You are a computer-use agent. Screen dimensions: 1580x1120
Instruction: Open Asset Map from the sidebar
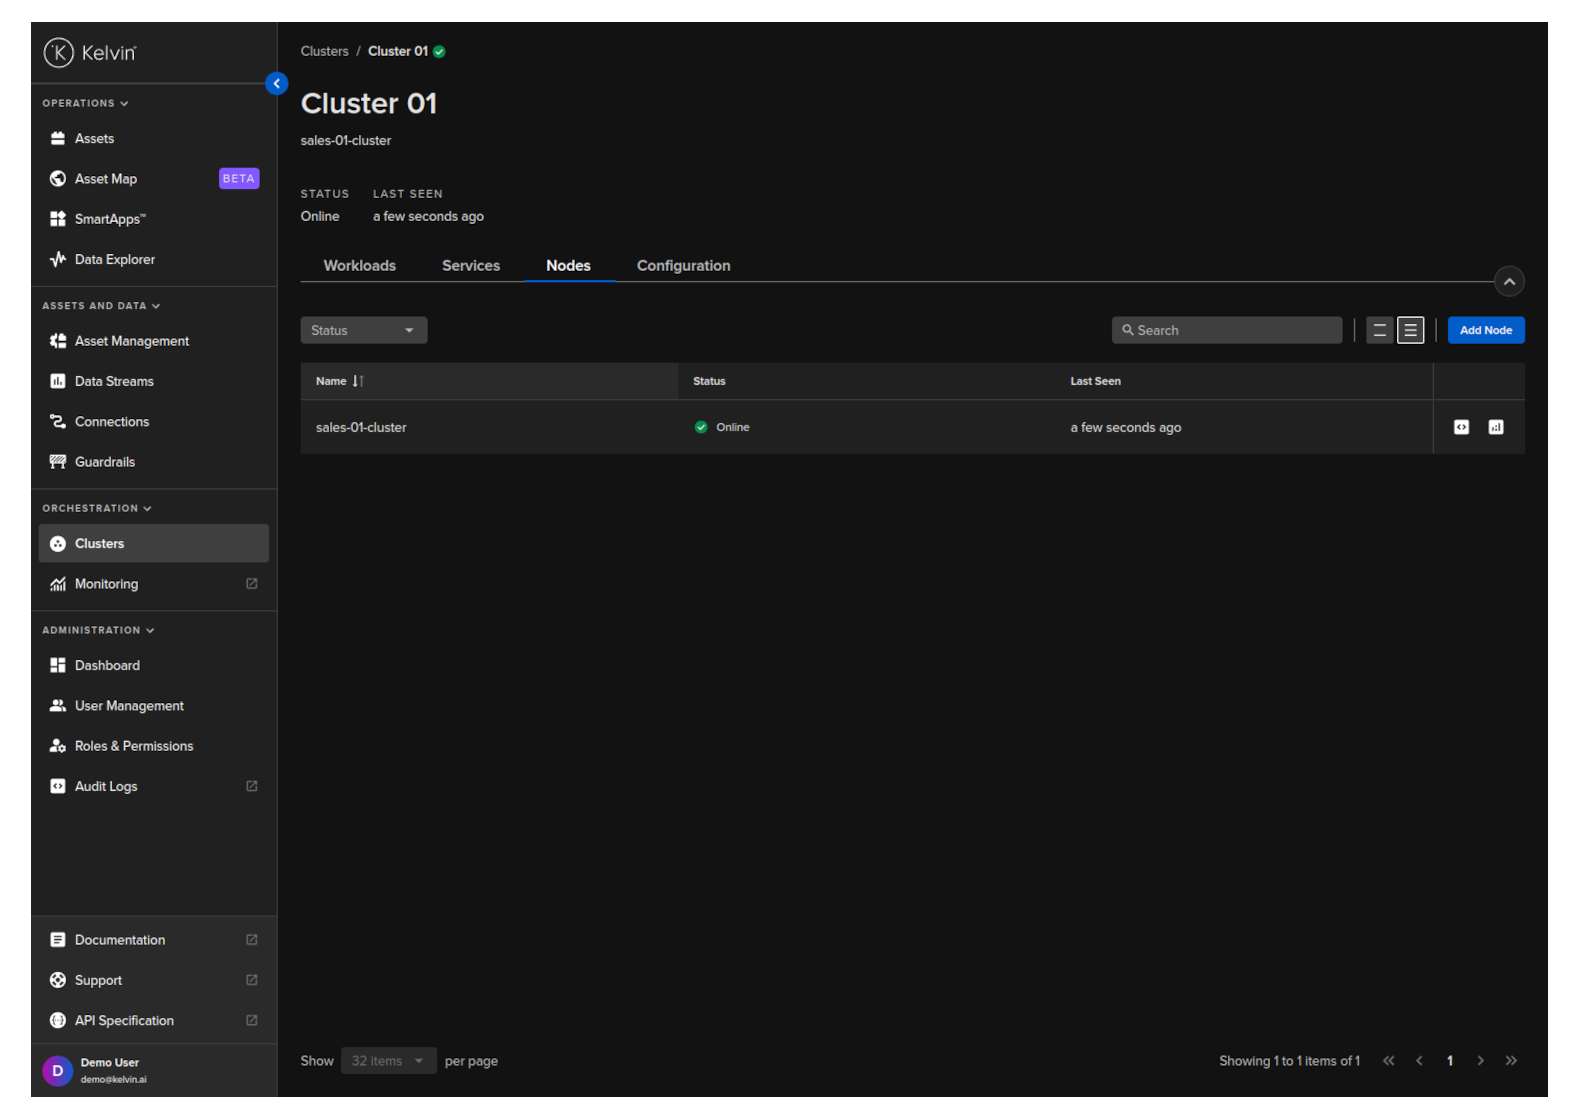[106, 179]
